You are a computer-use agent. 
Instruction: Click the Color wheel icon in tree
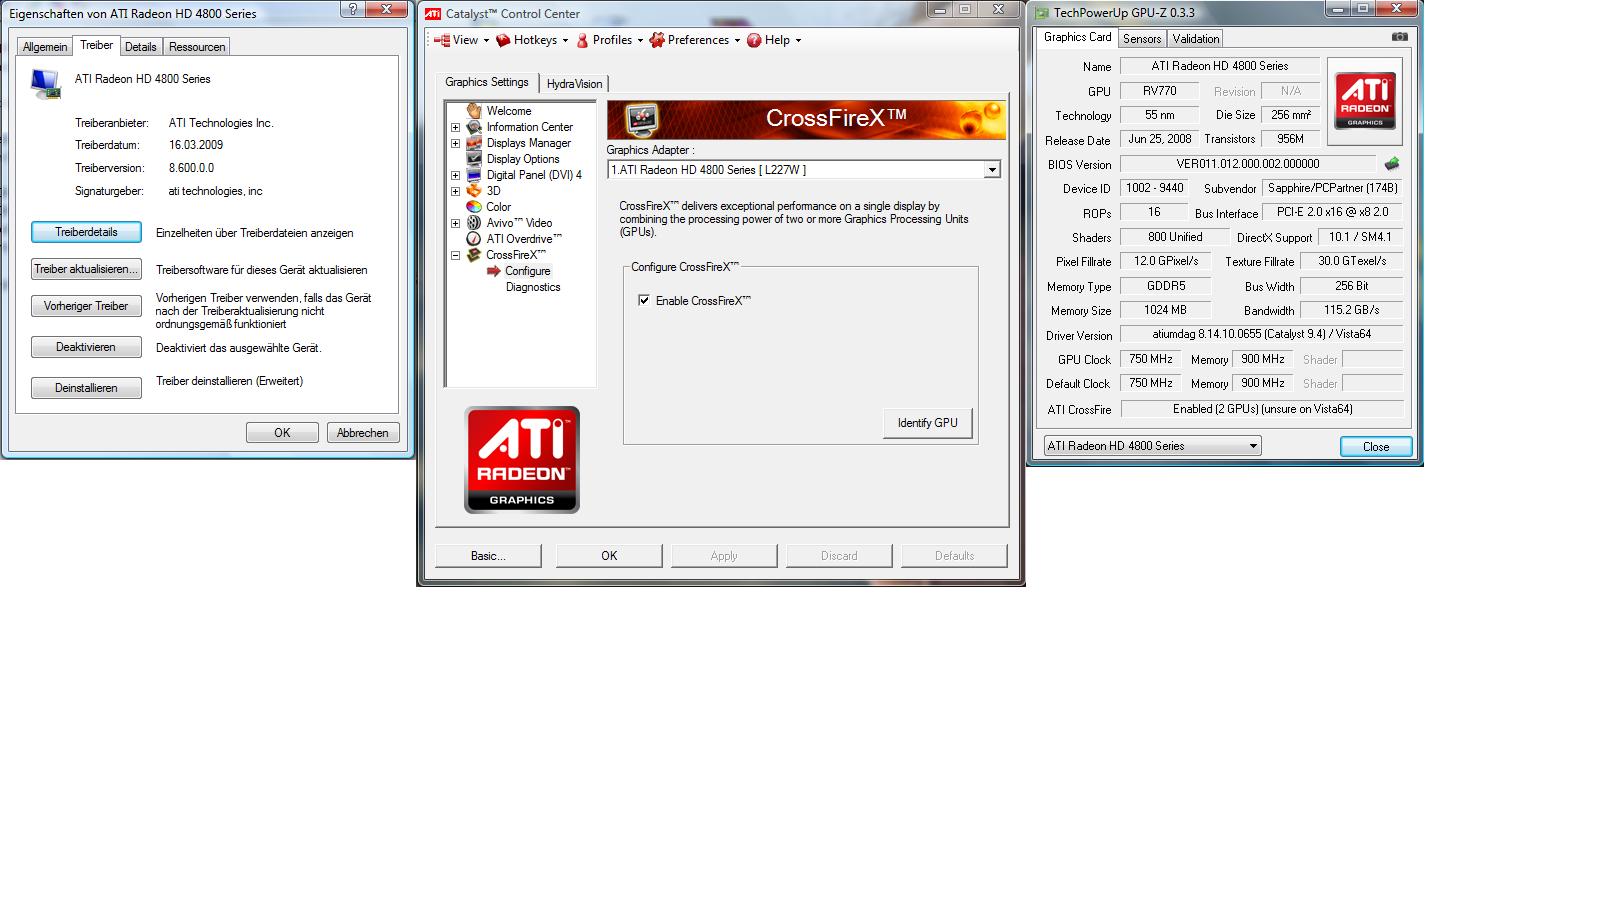[x=474, y=207]
